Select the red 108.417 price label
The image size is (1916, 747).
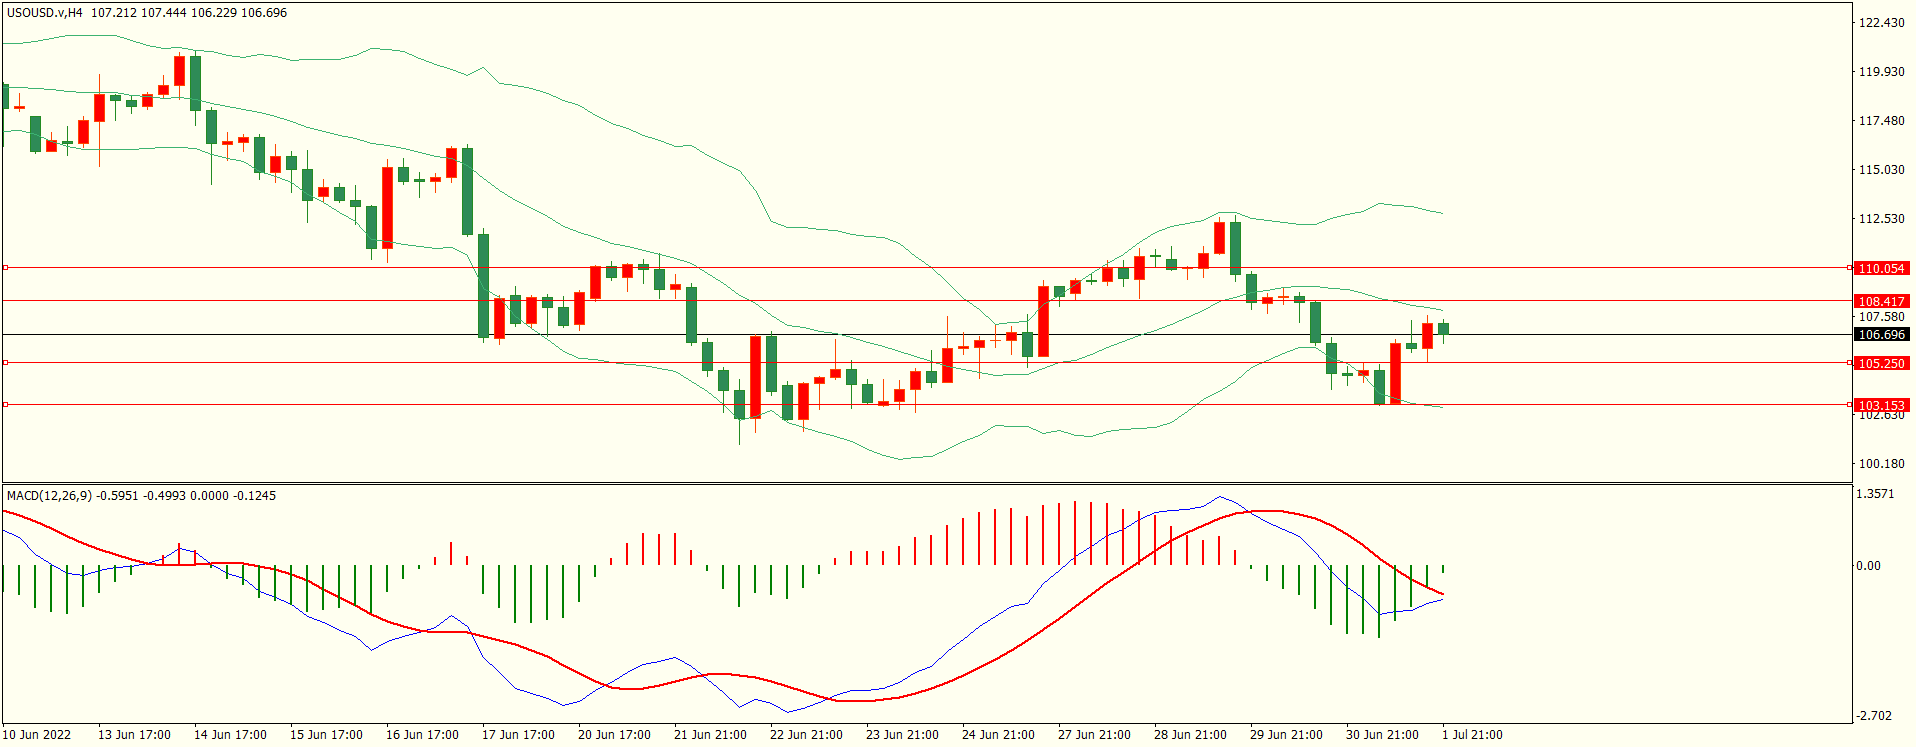tap(1881, 301)
